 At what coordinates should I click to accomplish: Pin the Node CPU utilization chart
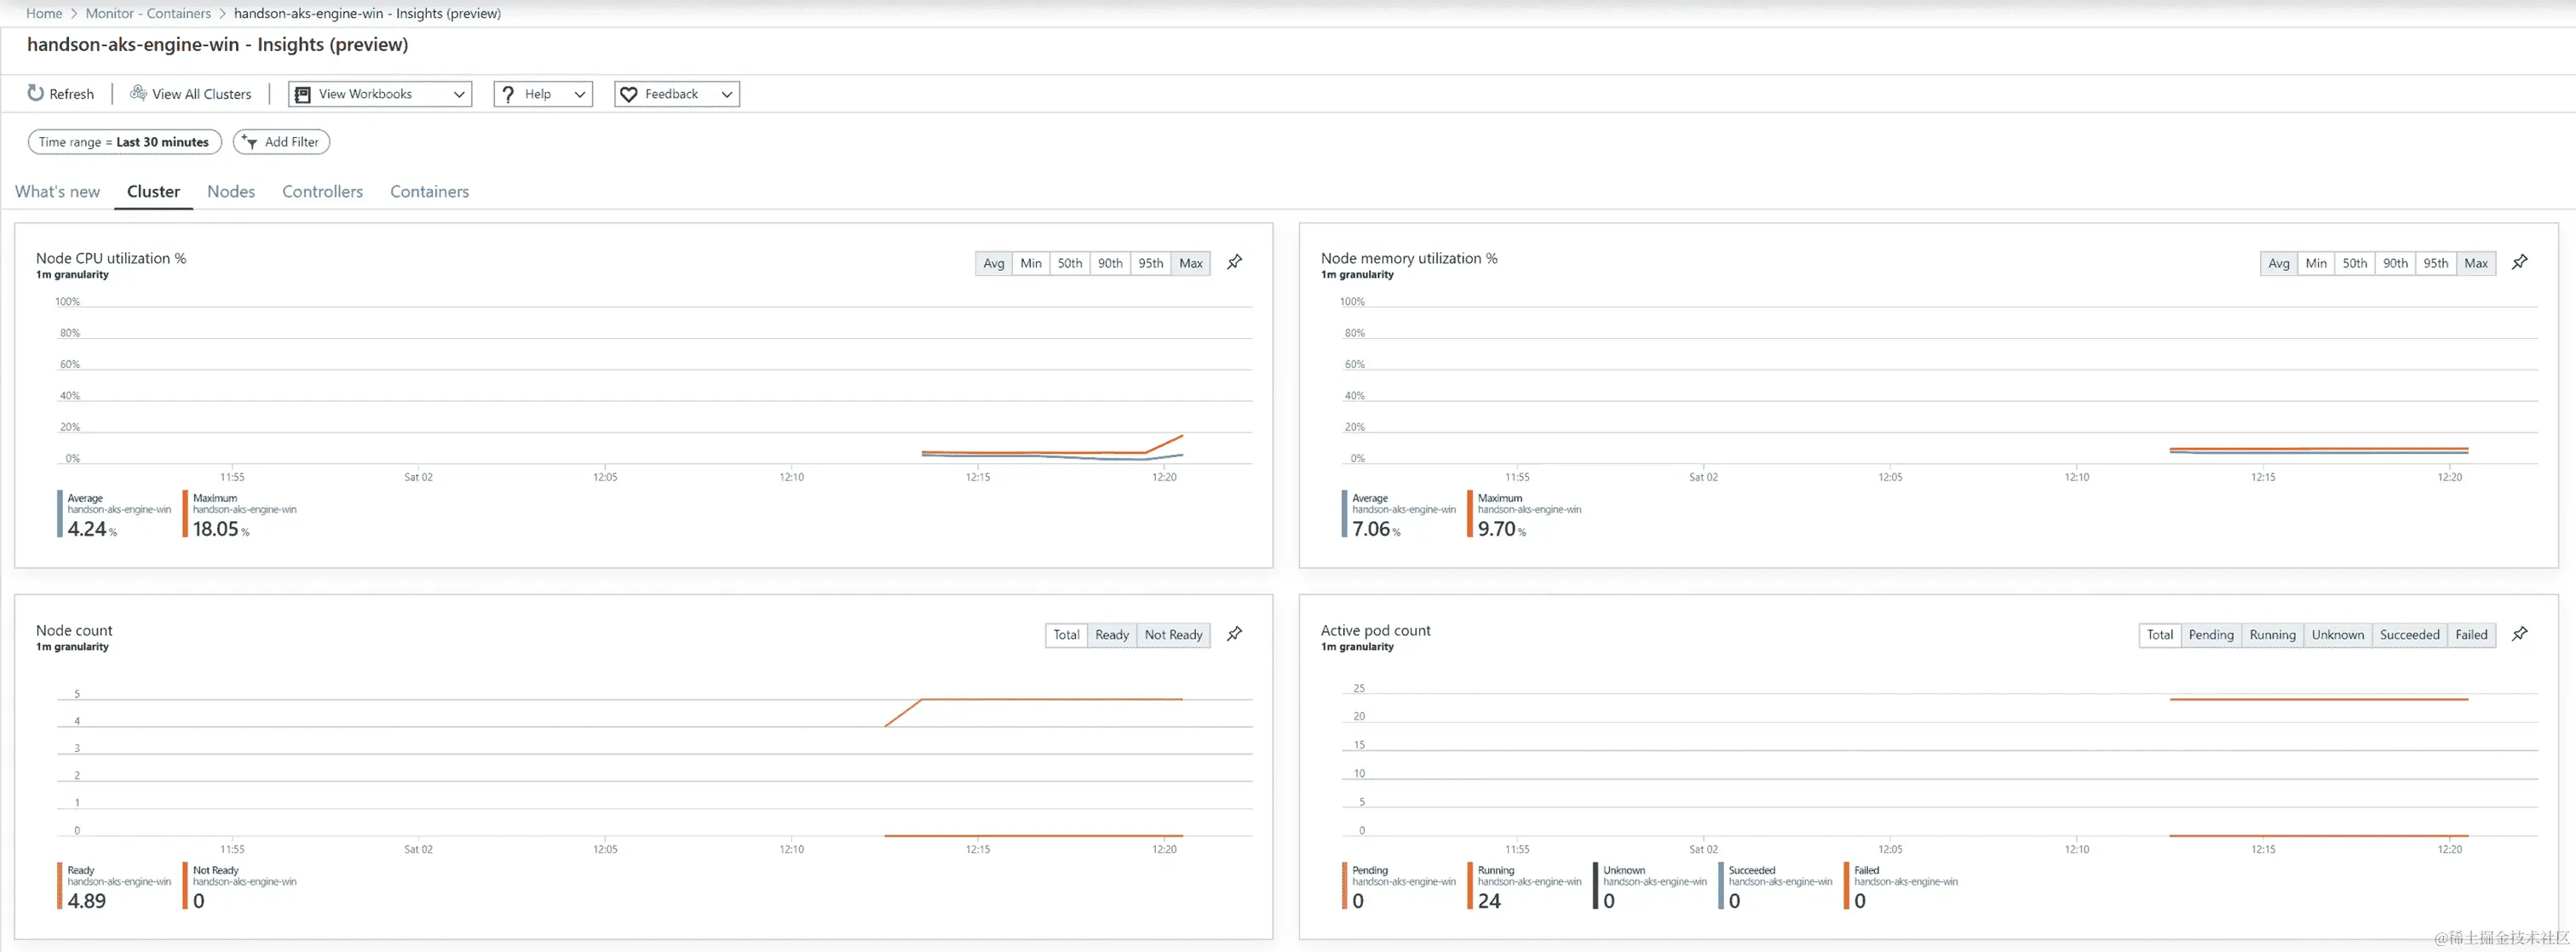(1235, 262)
